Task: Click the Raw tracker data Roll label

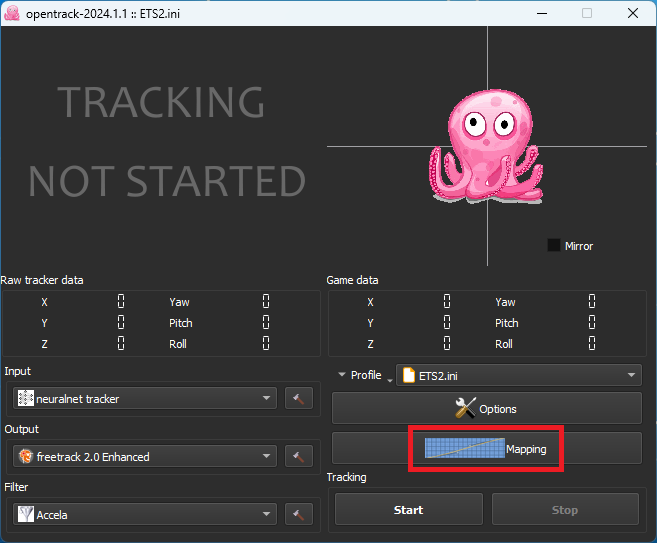Action: (178, 344)
